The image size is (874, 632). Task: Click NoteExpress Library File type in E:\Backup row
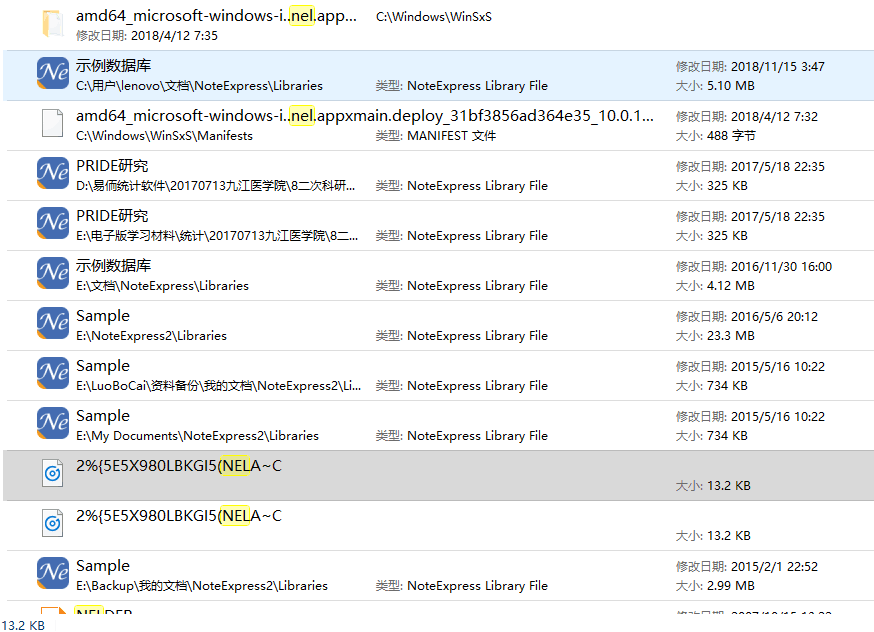pos(478,586)
